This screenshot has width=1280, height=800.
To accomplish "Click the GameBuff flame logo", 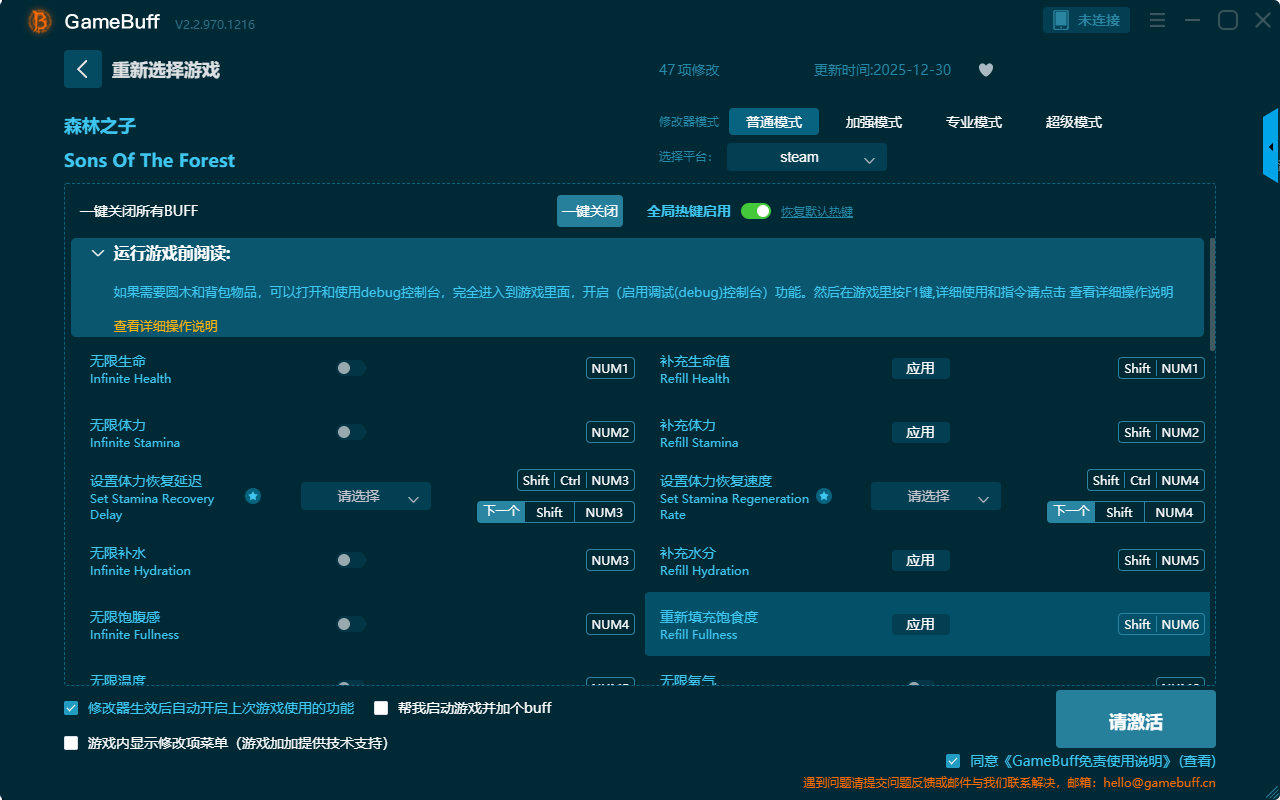I will (40, 21).
